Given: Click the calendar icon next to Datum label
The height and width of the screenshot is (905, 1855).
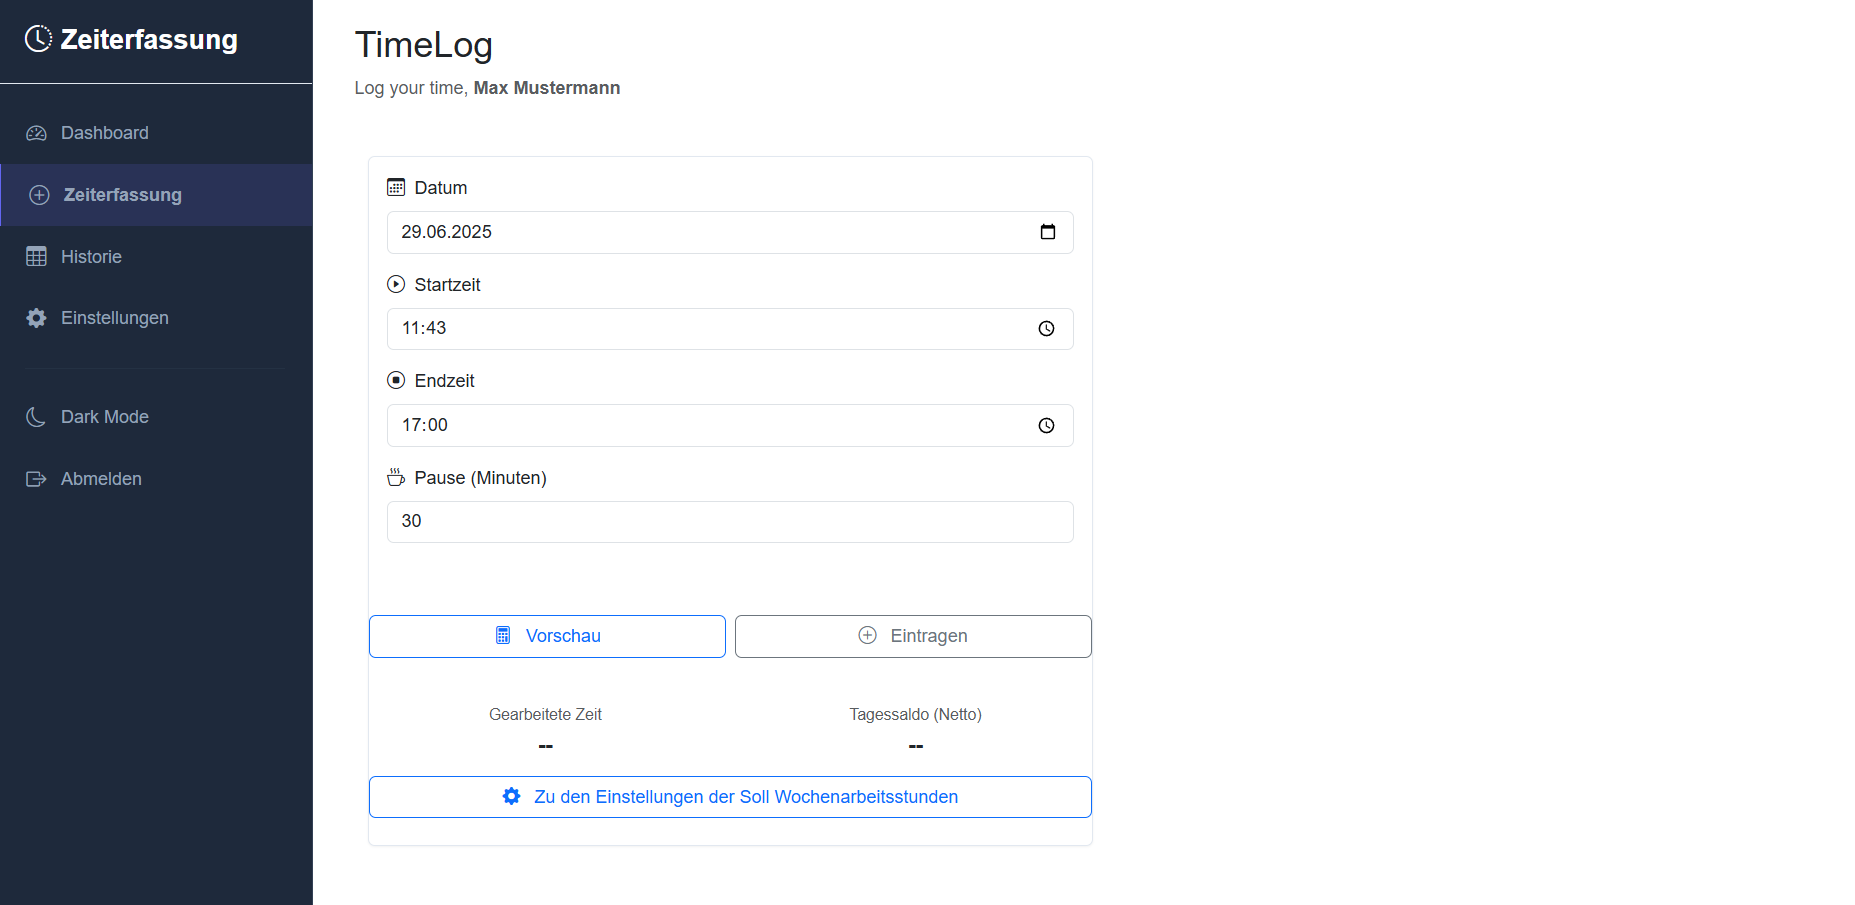Looking at the screenshot, I should pyautogui.click(x=396, y=186).
